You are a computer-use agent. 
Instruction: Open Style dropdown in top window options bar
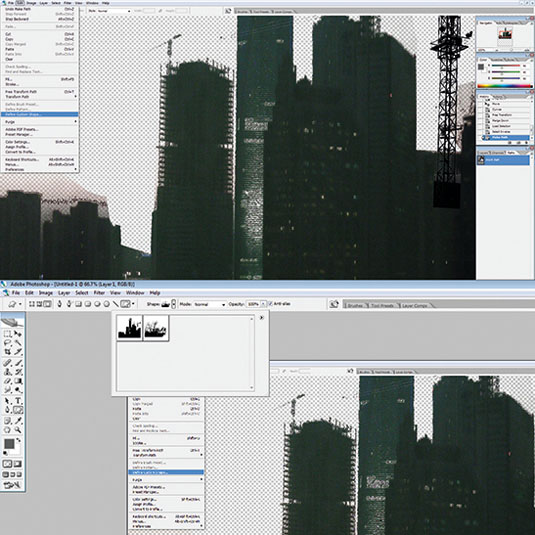[x=114, y=11]
